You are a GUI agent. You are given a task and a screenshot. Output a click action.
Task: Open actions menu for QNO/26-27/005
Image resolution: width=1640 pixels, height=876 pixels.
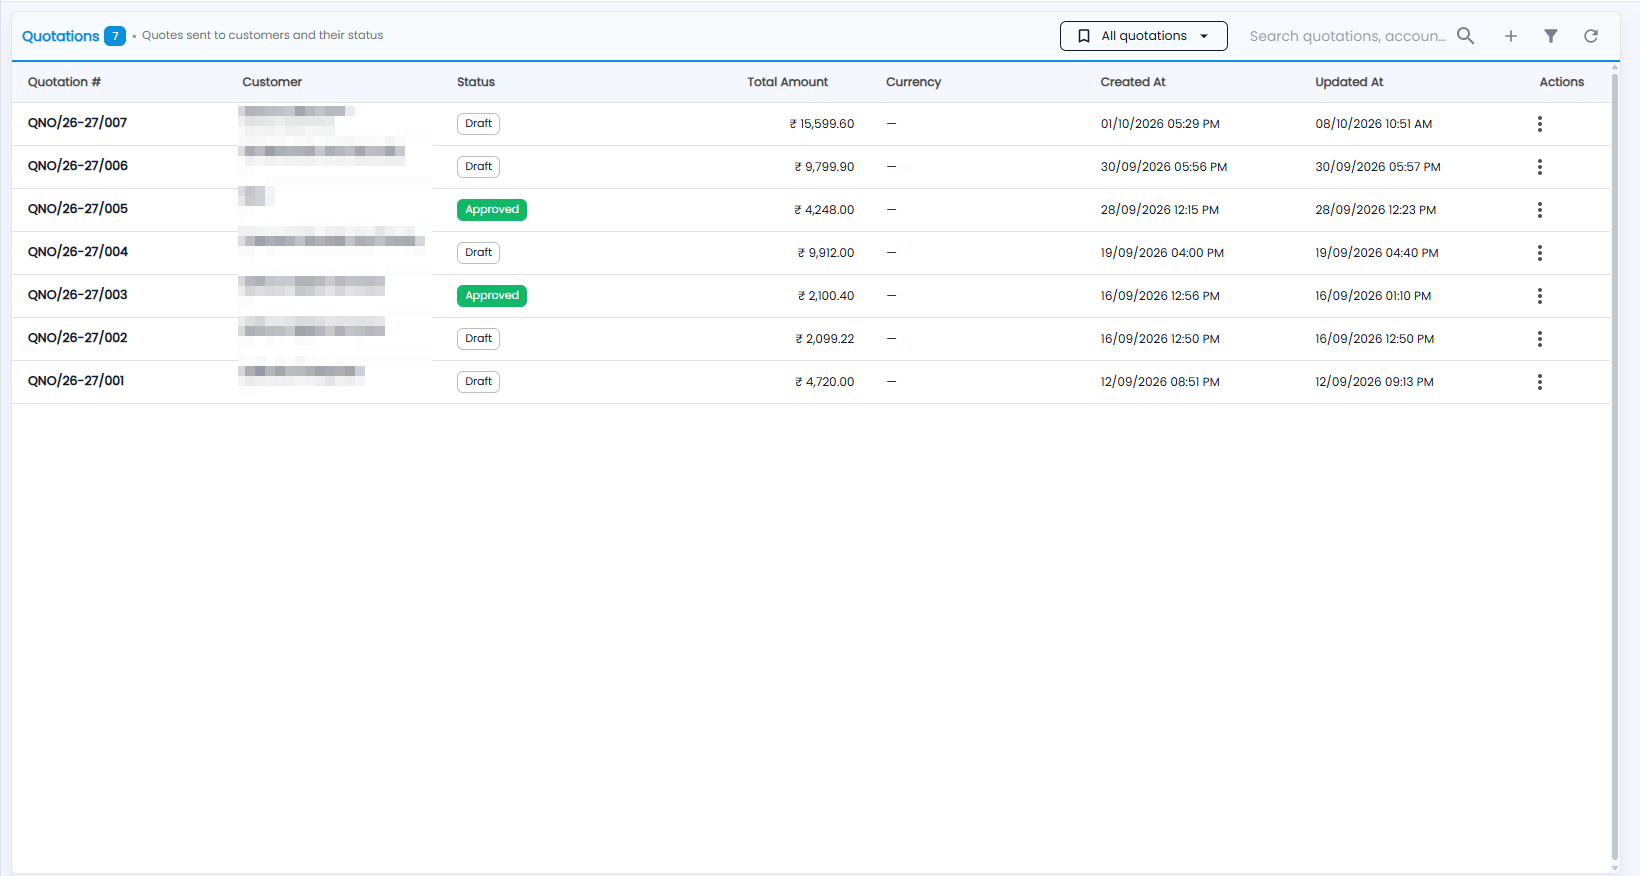pyautogui.click(x=1540, y=210)
